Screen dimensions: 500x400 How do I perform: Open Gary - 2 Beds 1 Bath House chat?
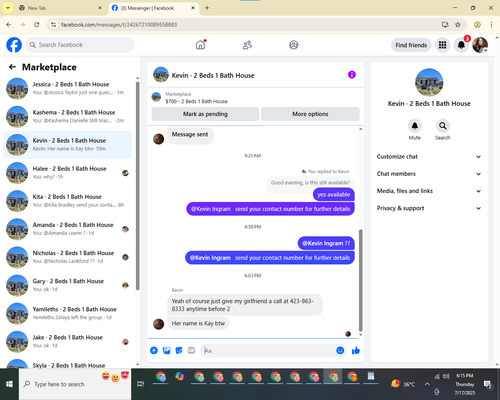68,285
